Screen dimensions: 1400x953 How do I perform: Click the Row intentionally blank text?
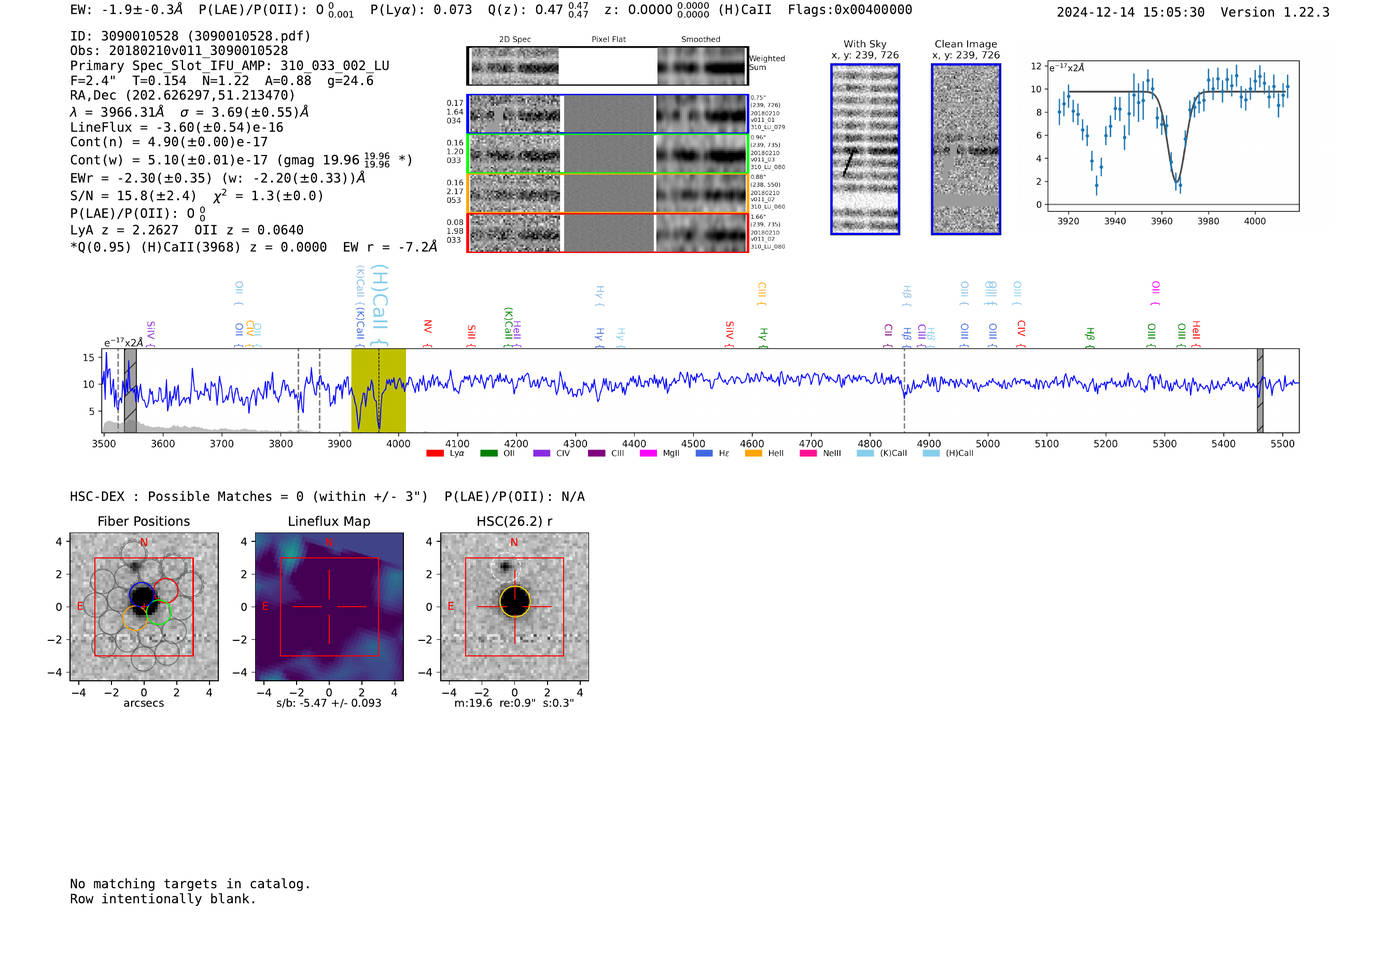(163, 899)
